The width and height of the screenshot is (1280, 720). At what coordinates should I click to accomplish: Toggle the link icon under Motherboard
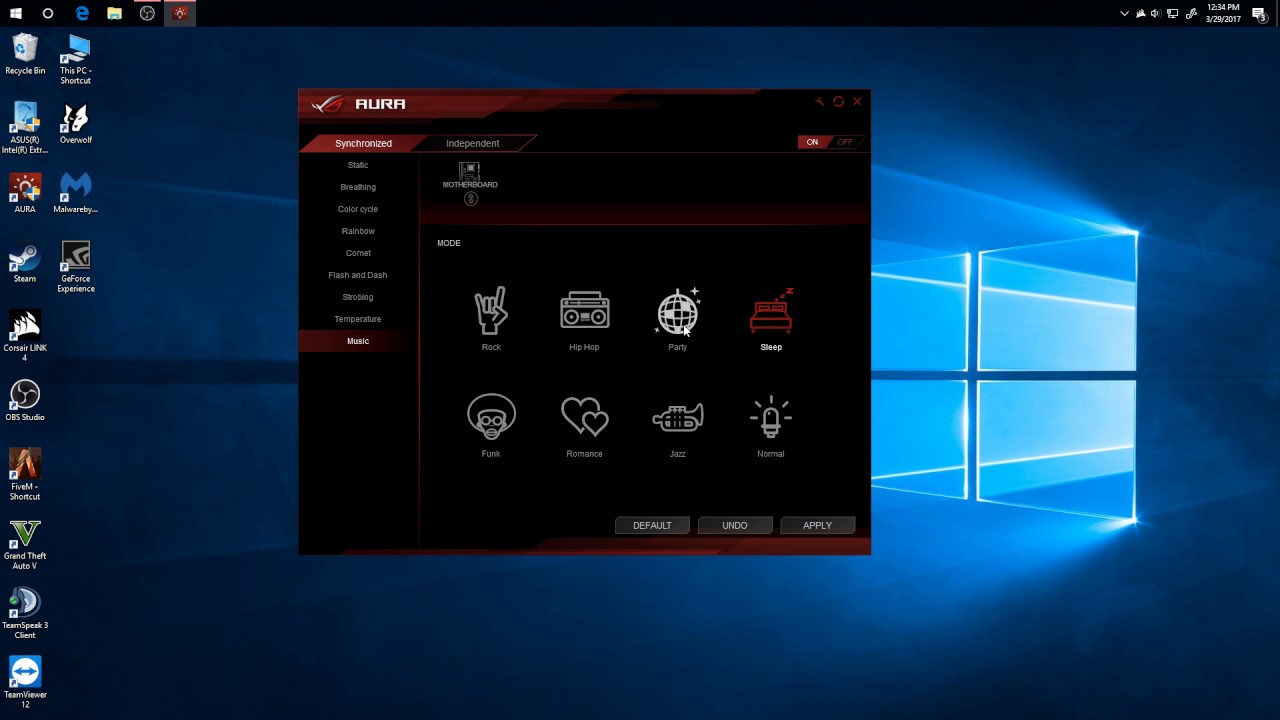tap(471, 199)
